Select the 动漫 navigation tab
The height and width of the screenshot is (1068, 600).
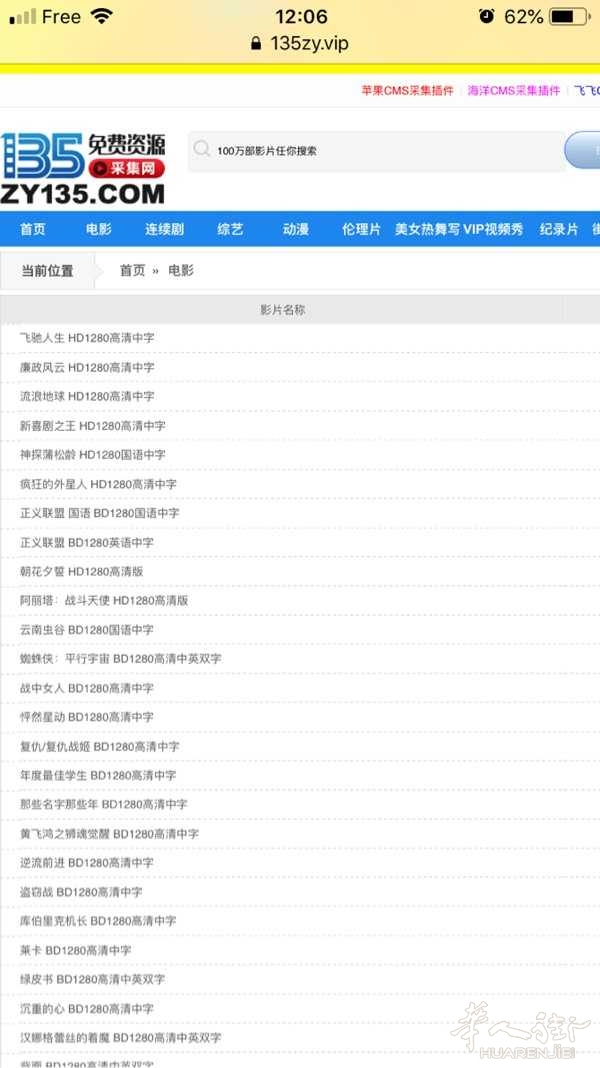pyautogui.click(x=296, y=230)
